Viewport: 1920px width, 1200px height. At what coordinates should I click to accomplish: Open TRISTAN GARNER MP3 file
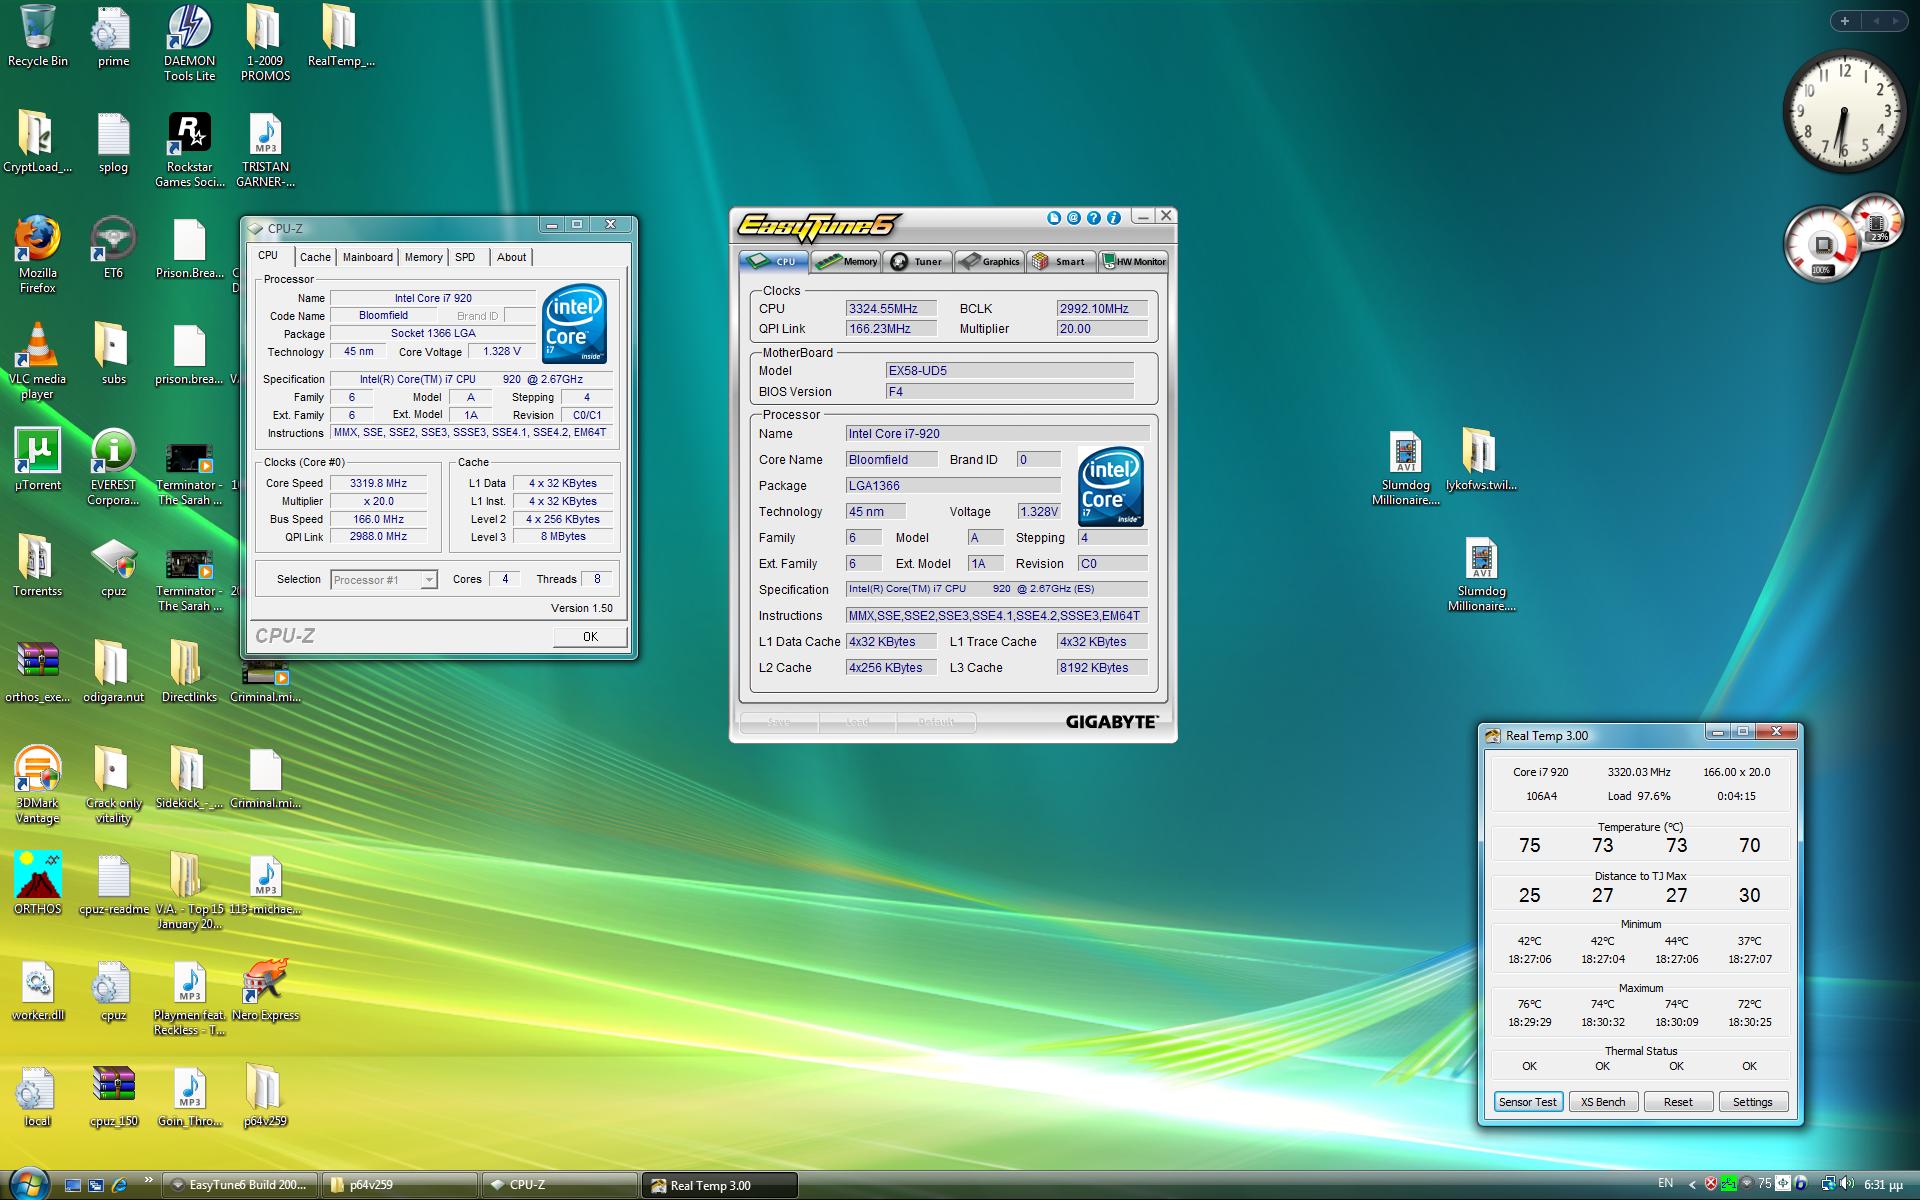point(265,148)
